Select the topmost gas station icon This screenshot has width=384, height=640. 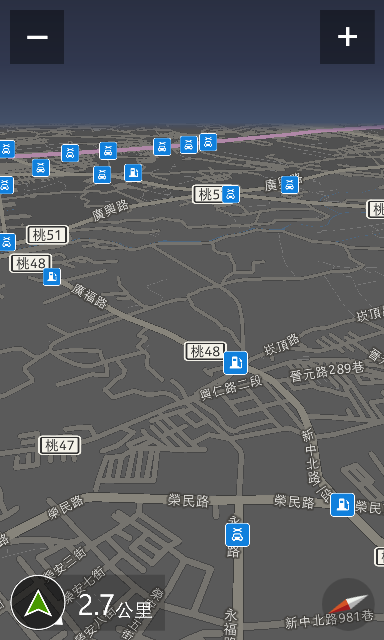point(133,173)
